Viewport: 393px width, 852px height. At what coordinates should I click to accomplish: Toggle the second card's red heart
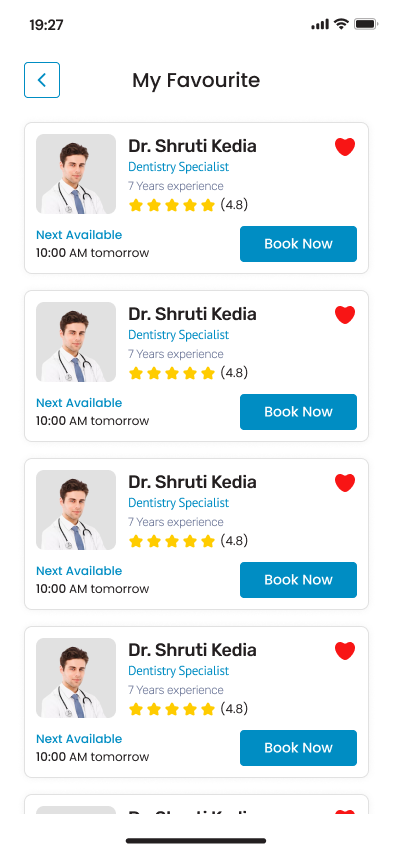[x=345, y=315]
